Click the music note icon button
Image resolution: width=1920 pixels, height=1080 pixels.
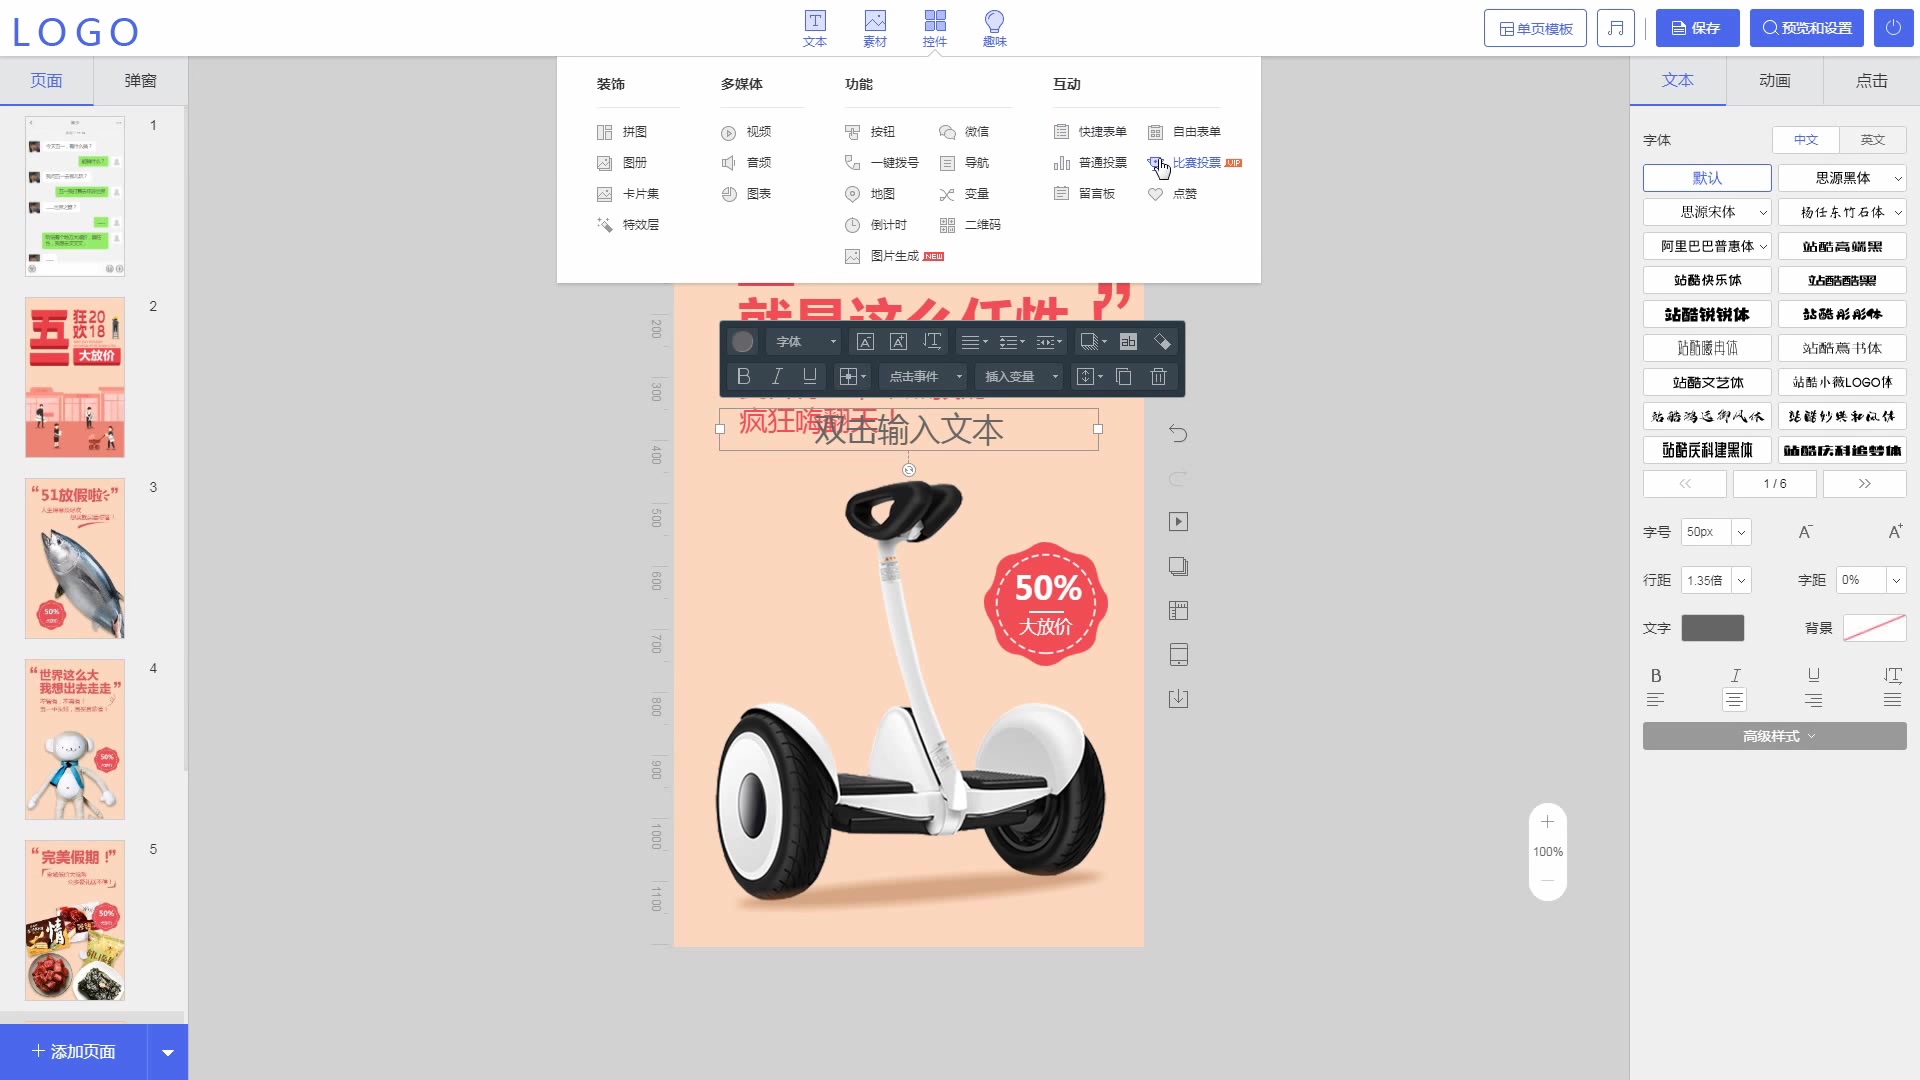pos(1615,28)
